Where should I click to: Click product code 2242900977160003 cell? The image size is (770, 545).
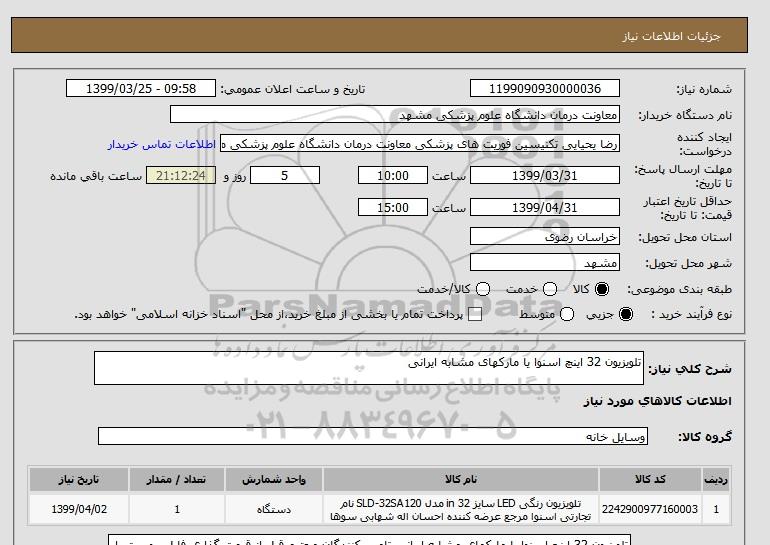tap(650, 509)
